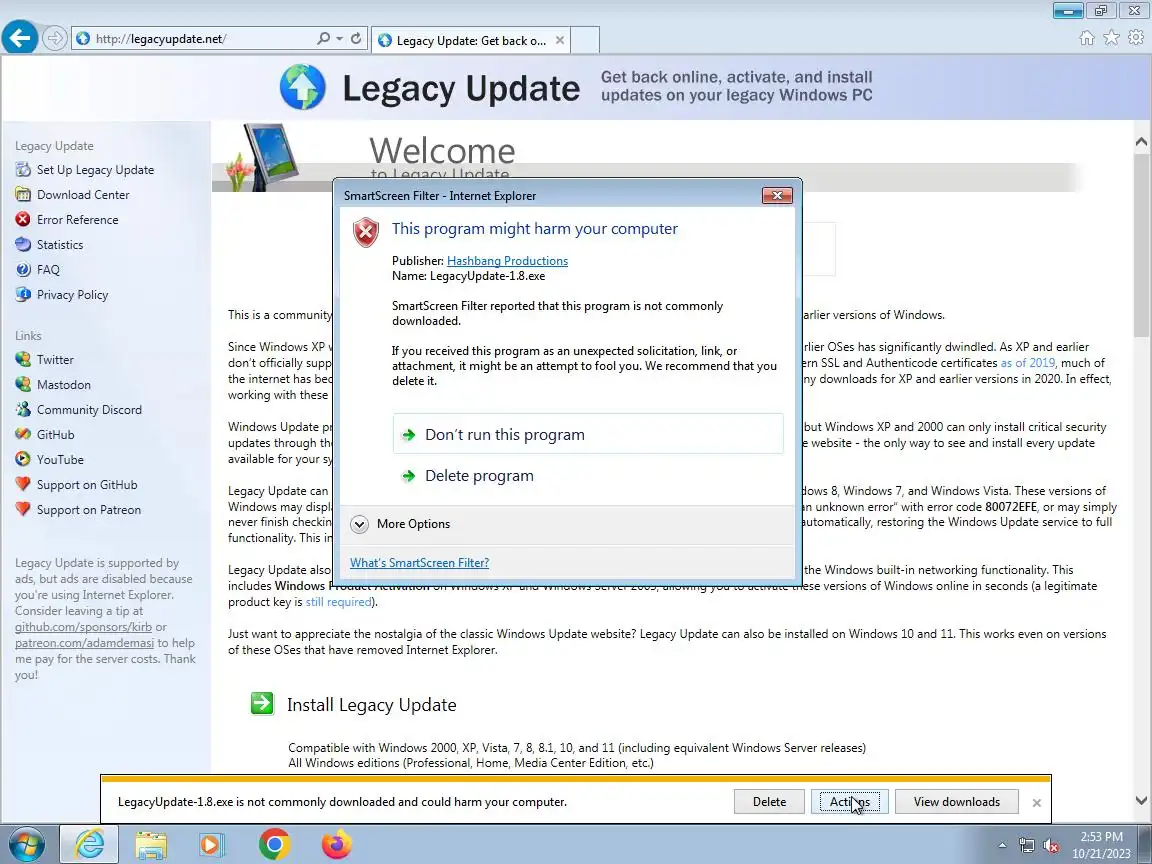Click the Install Legacy Update green arrow icon

(262, 704)
